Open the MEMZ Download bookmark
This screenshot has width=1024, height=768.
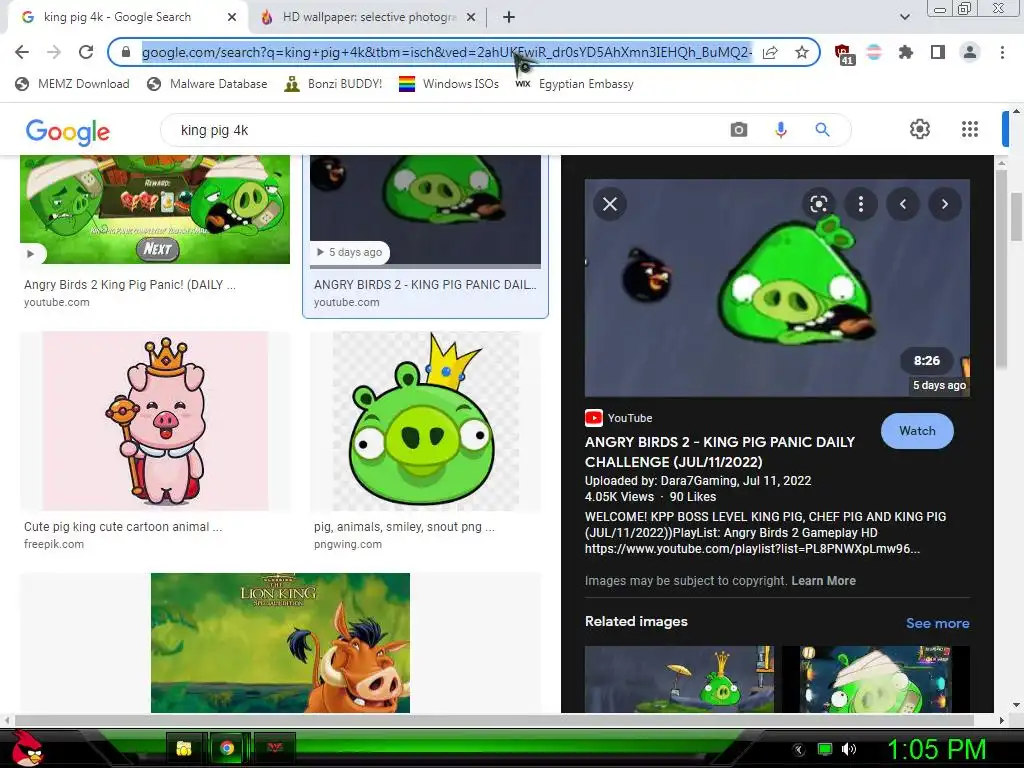point(72,84)
